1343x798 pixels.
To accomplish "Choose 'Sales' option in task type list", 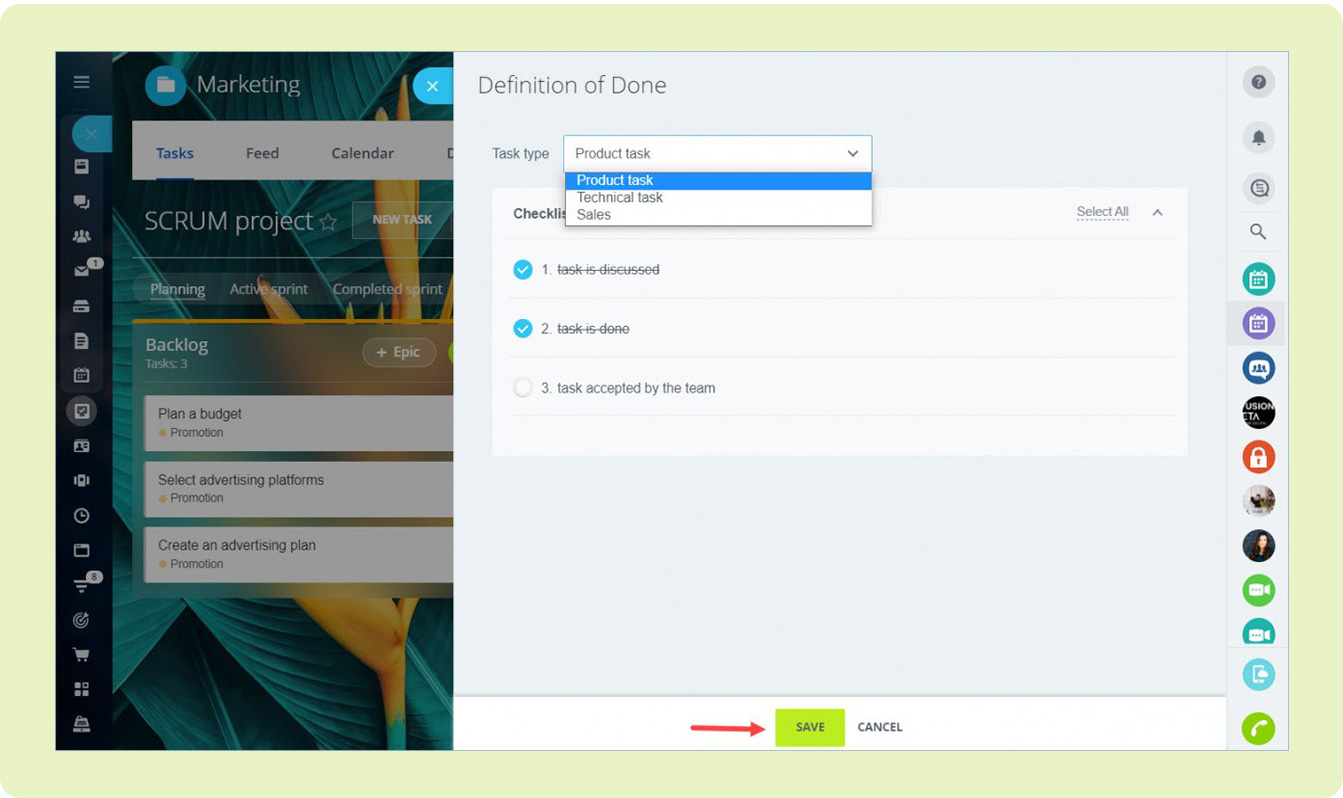I will tap(594, 215).
